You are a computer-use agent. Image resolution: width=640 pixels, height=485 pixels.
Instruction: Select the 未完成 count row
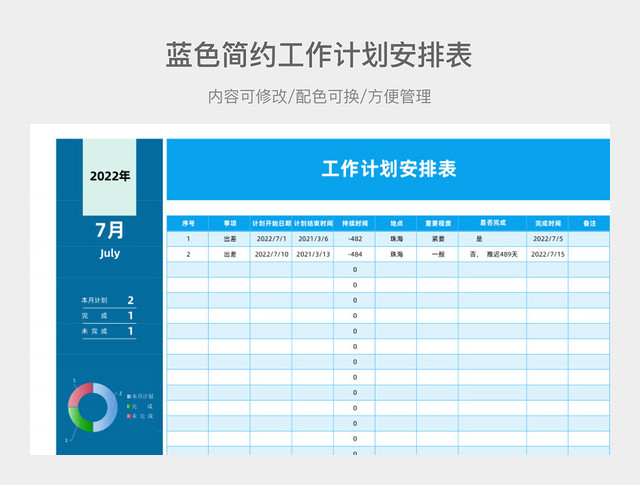tap(109, 331)
